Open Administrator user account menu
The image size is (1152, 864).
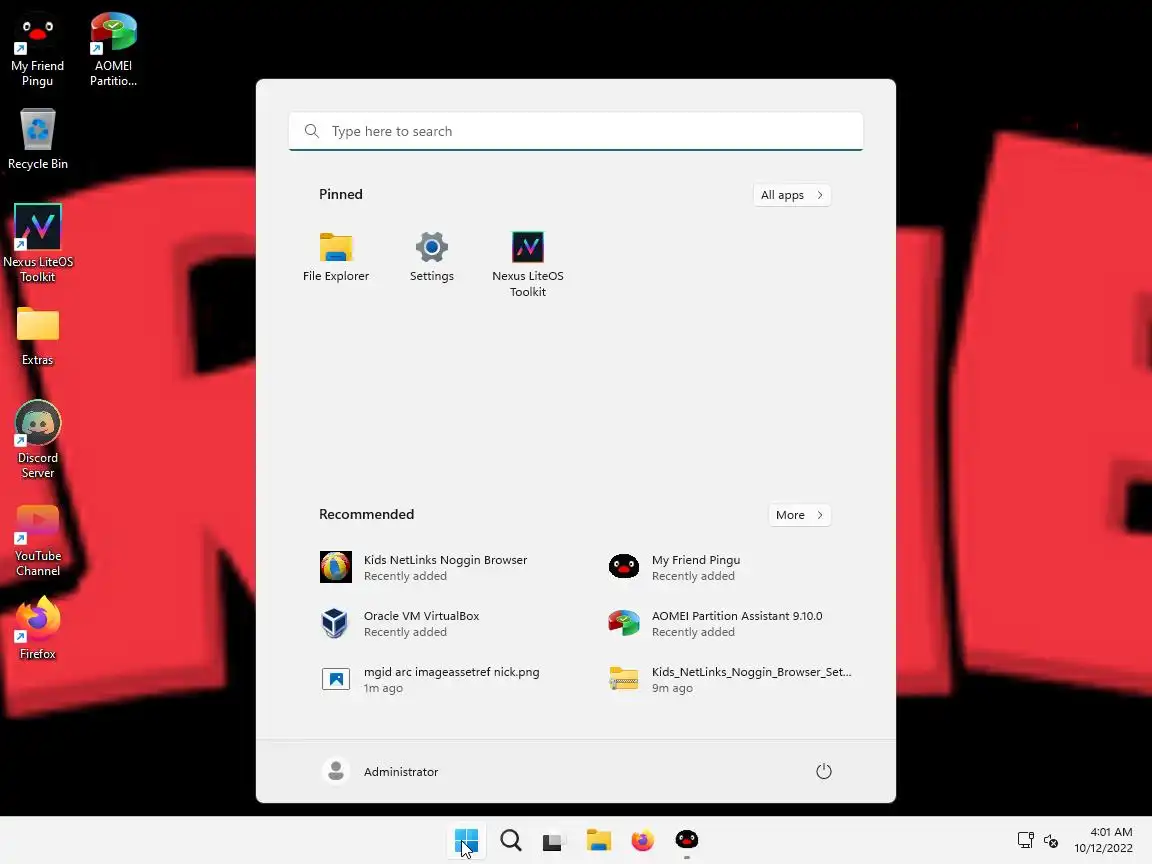[x=381, y=771]
